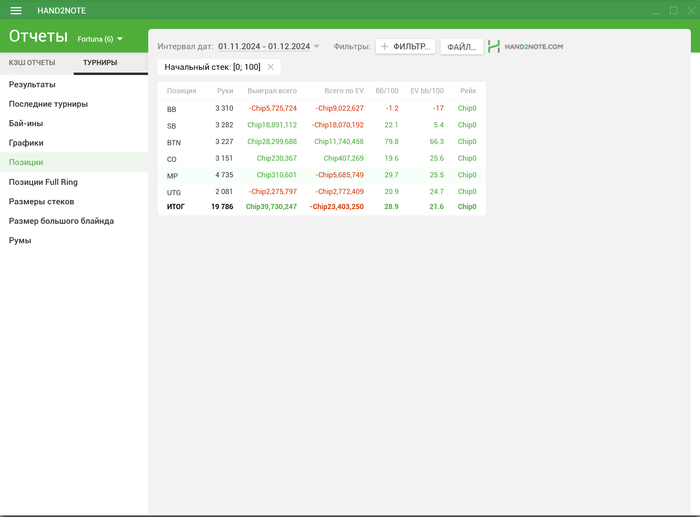The height and width of the screenshot is (517, 700).
Task: Click total hands 19 786
Action: click(x=222, y=207)
